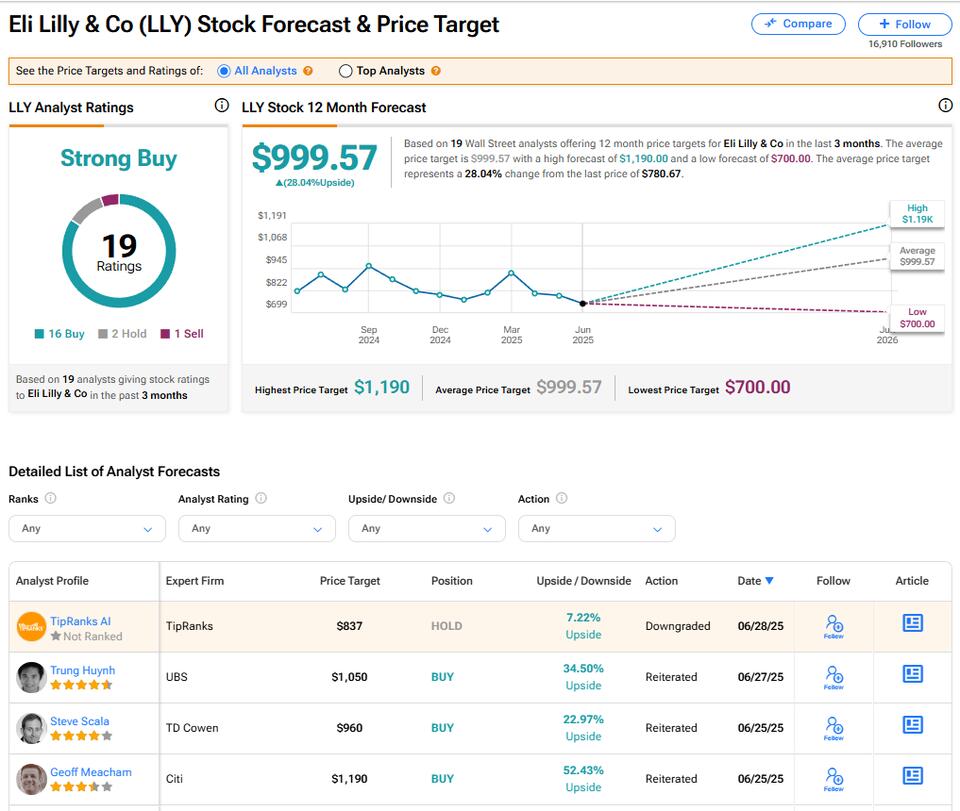960x811 pixels.
Task: Open Geoff Meacham's analyst profile link
Action: pos(91,772)
